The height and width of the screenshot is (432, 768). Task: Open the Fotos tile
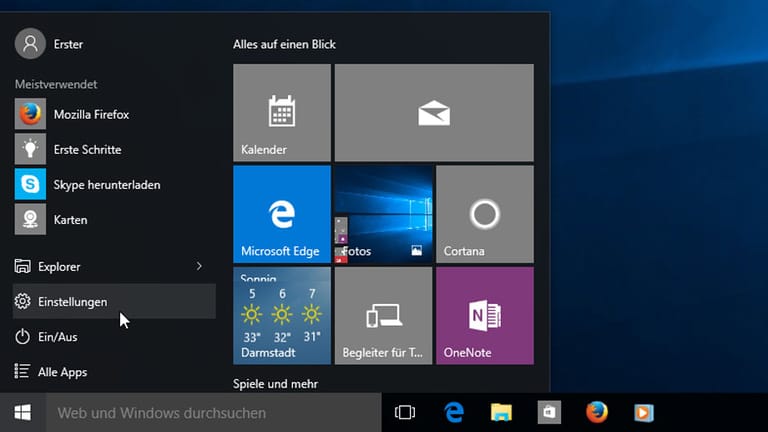point(384,214)
